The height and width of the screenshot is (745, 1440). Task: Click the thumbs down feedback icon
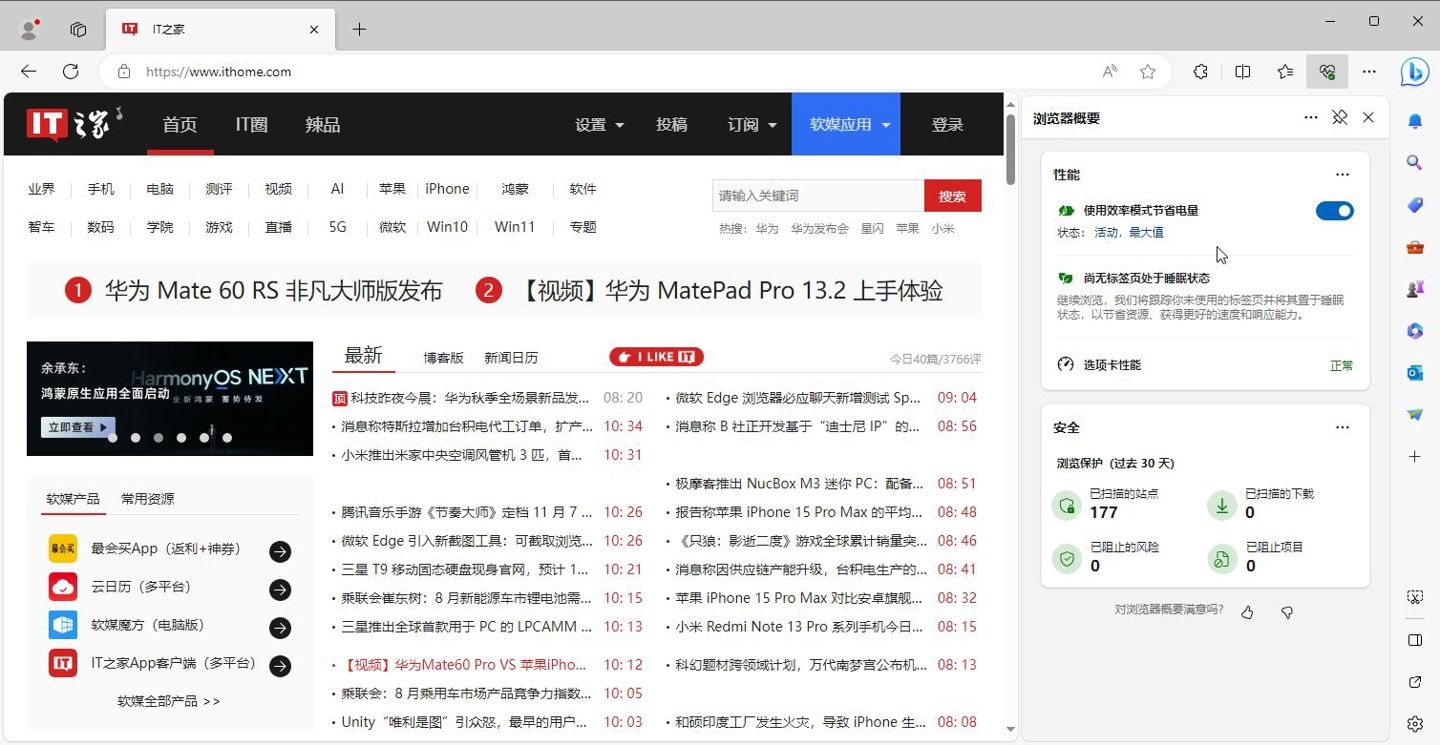click(x=1287, y=612)
